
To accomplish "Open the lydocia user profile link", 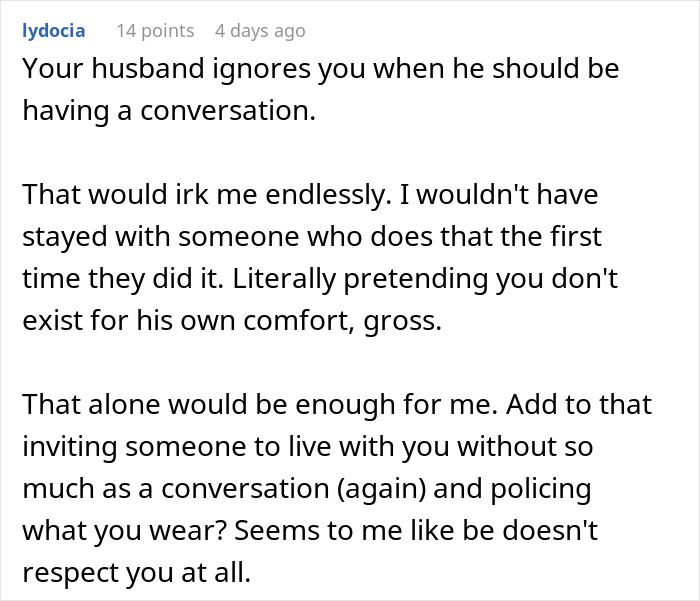I will (53, 31).
